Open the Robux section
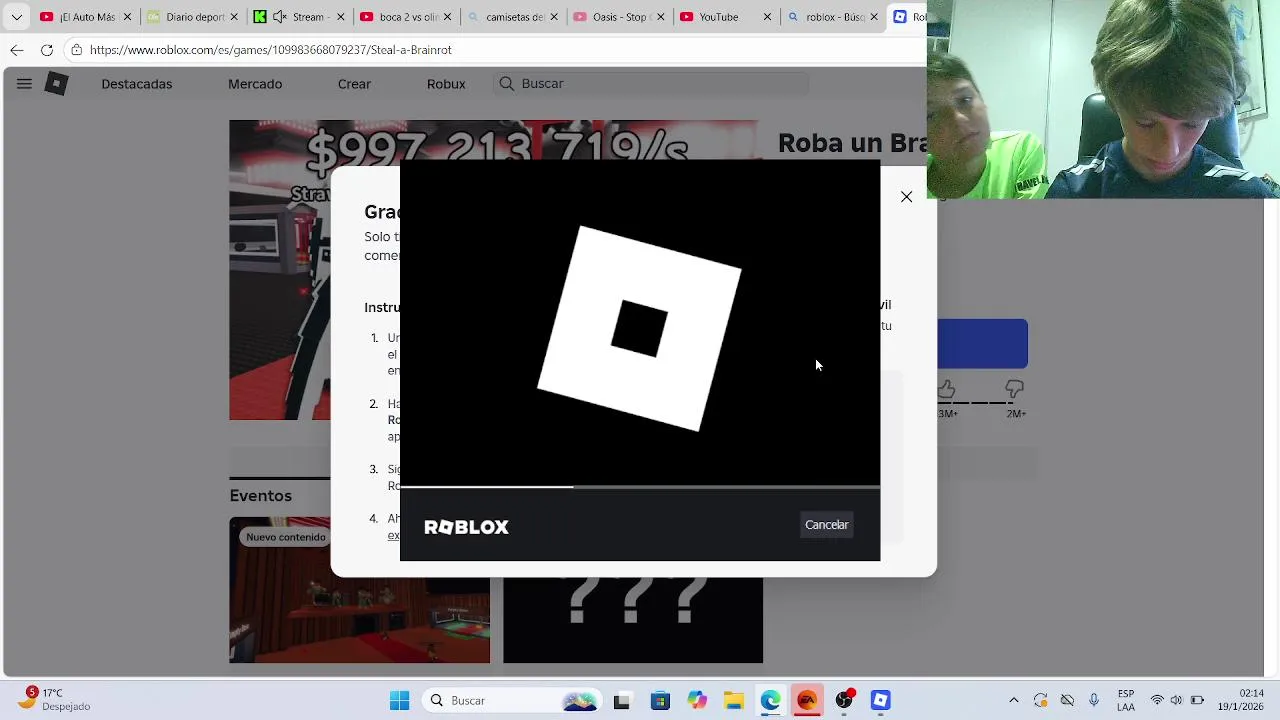This screenshot has height=720, width=1280. click(x=446, y=84)
